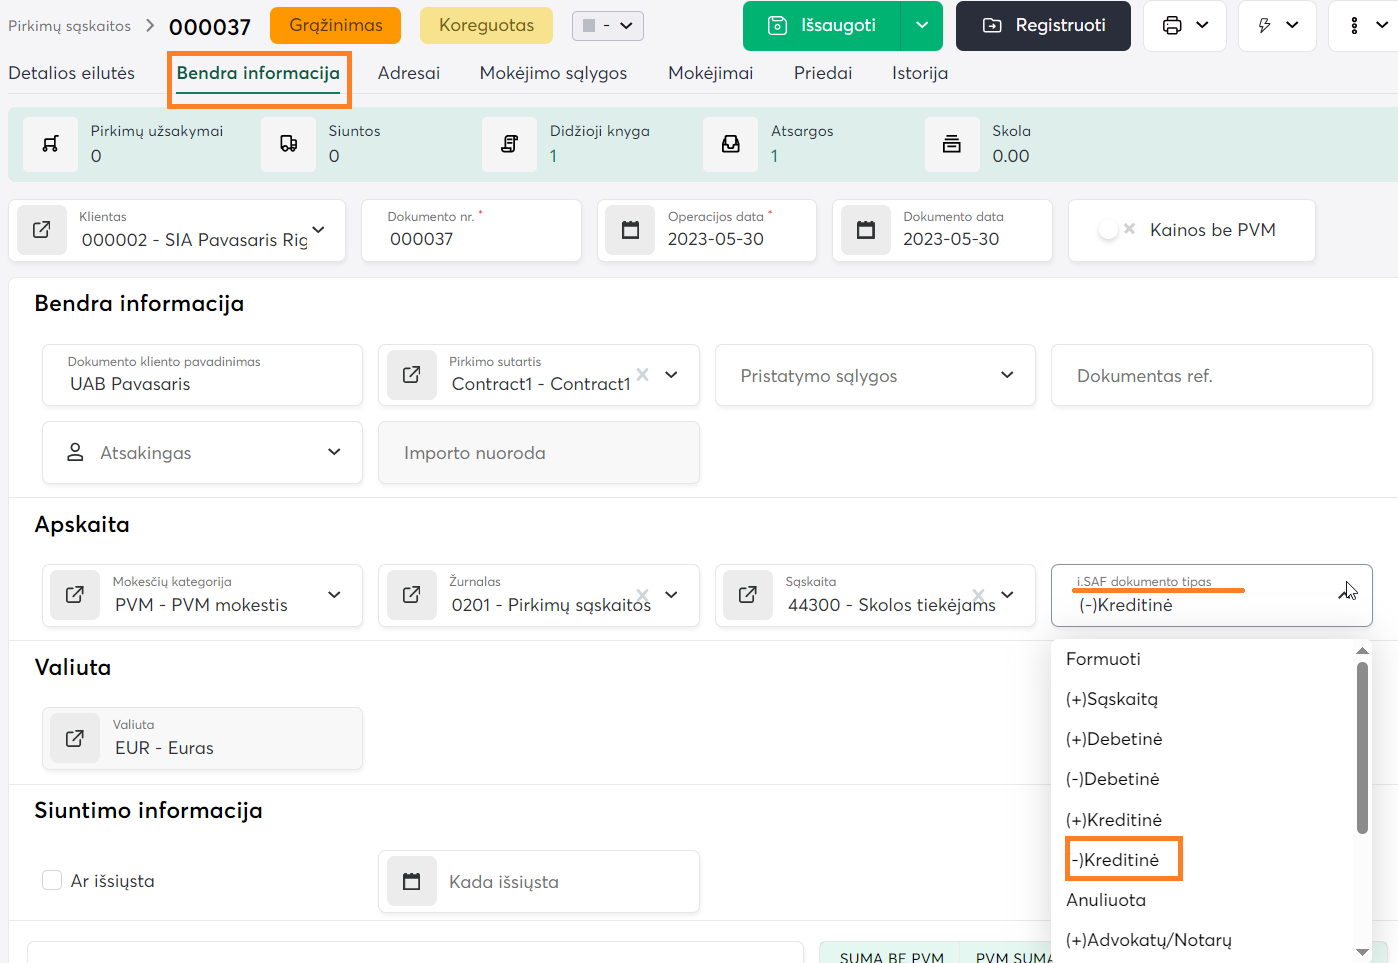Click the Dokumentas ref. input field
Screen dimensions: 1398x963
tap(1211, 376)
